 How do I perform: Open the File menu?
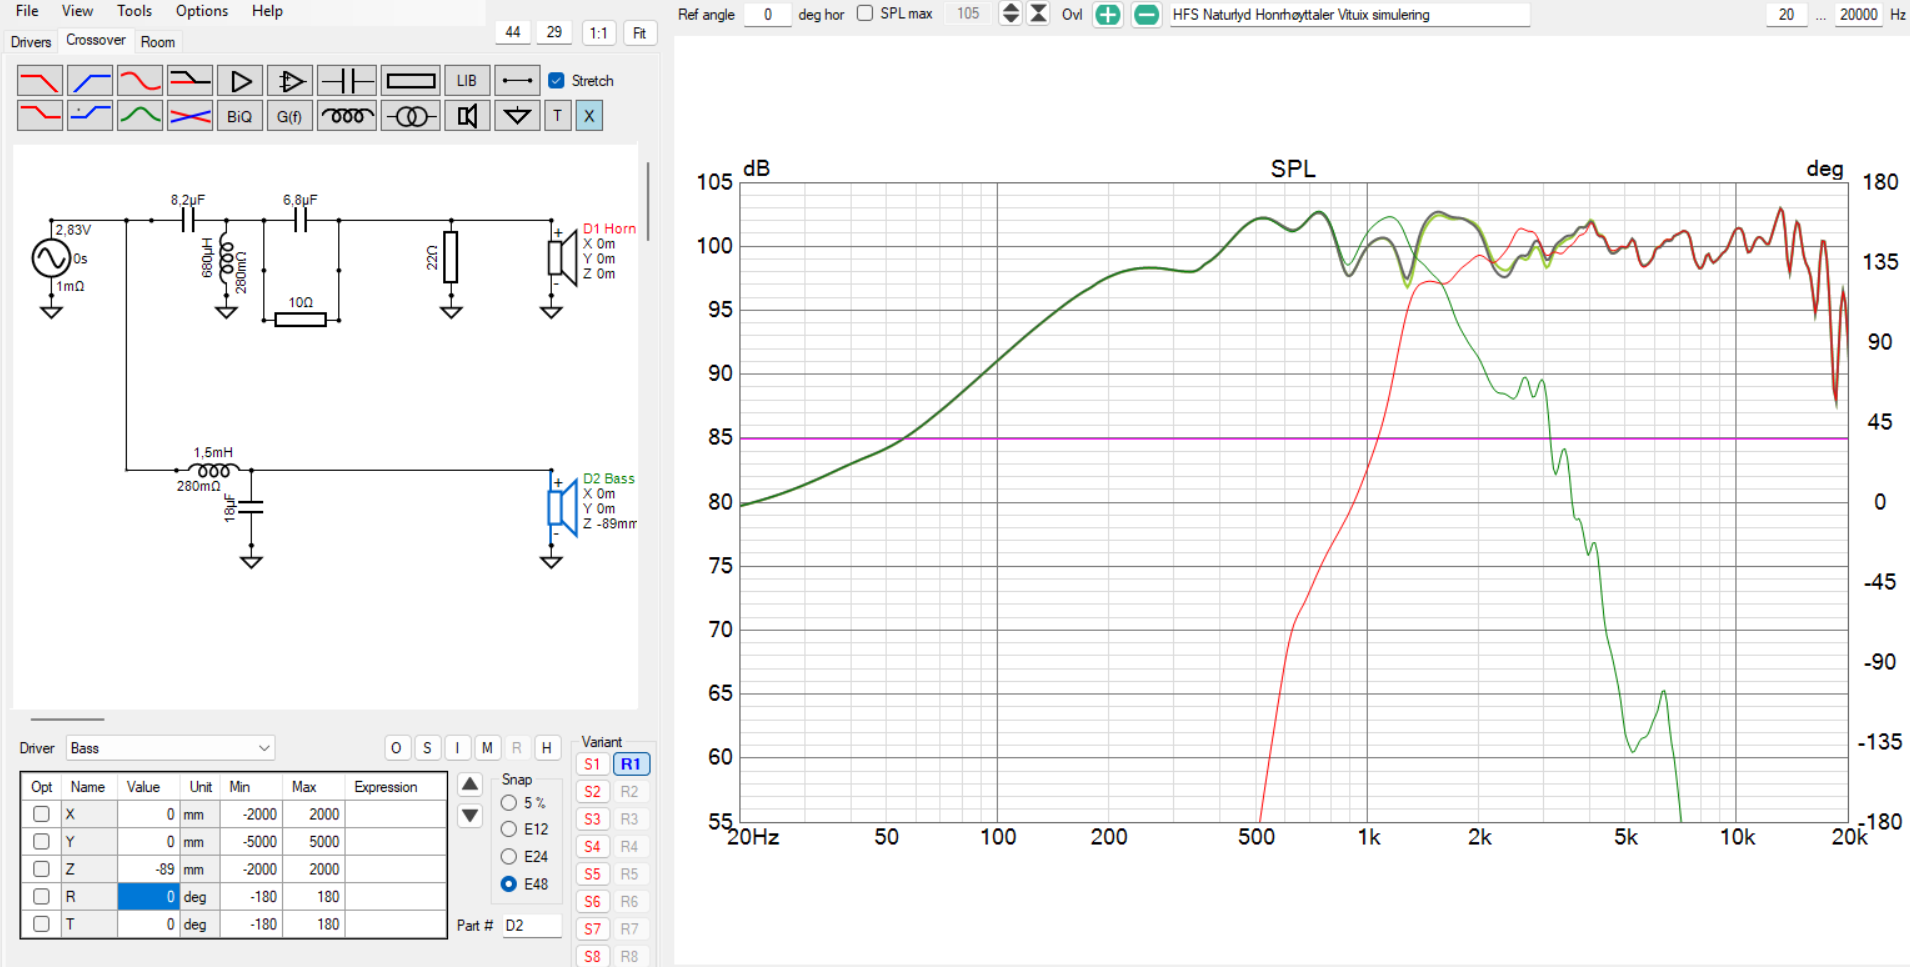tap(27, 11)
